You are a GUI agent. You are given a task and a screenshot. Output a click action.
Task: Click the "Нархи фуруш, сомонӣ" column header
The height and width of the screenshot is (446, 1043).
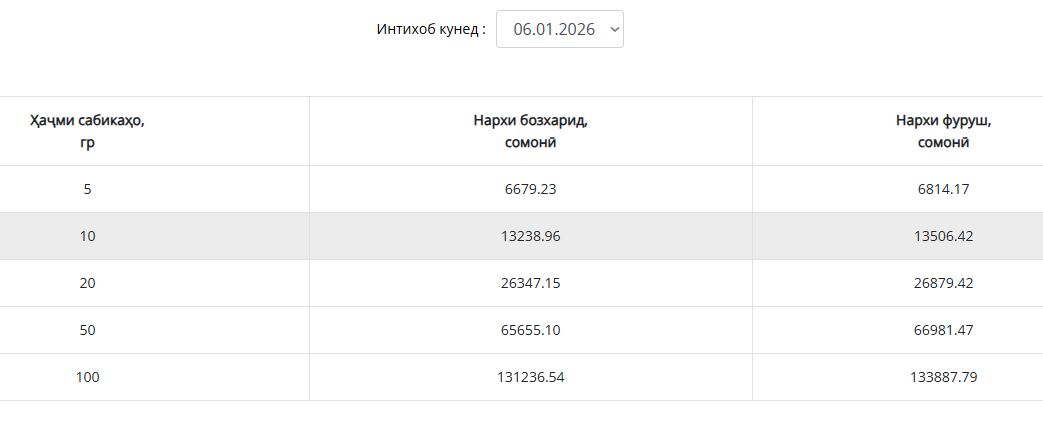(943, 131)
